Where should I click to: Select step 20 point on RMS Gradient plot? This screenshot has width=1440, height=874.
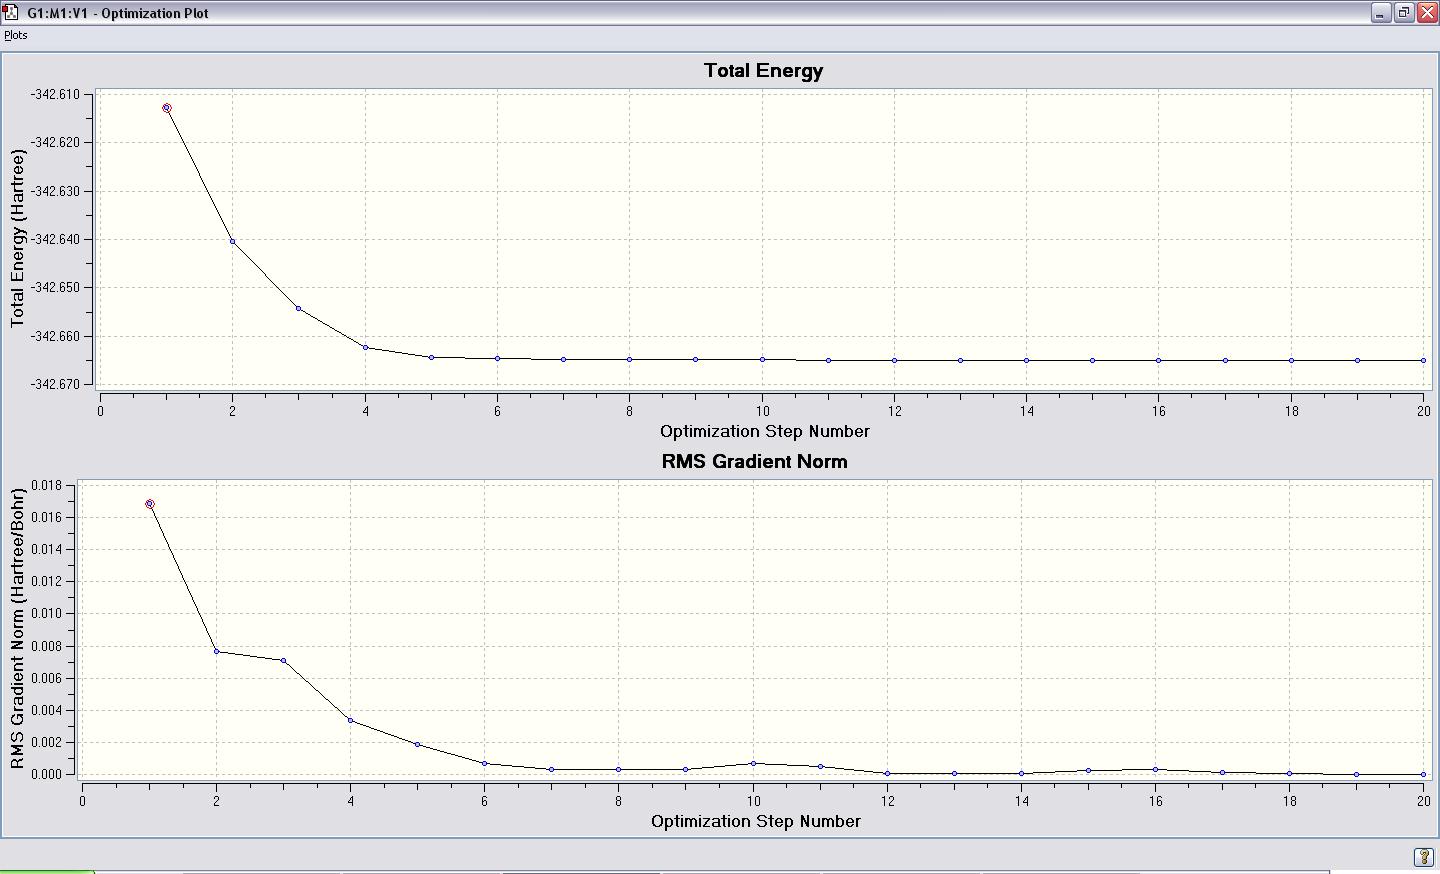click(1423, 774)
